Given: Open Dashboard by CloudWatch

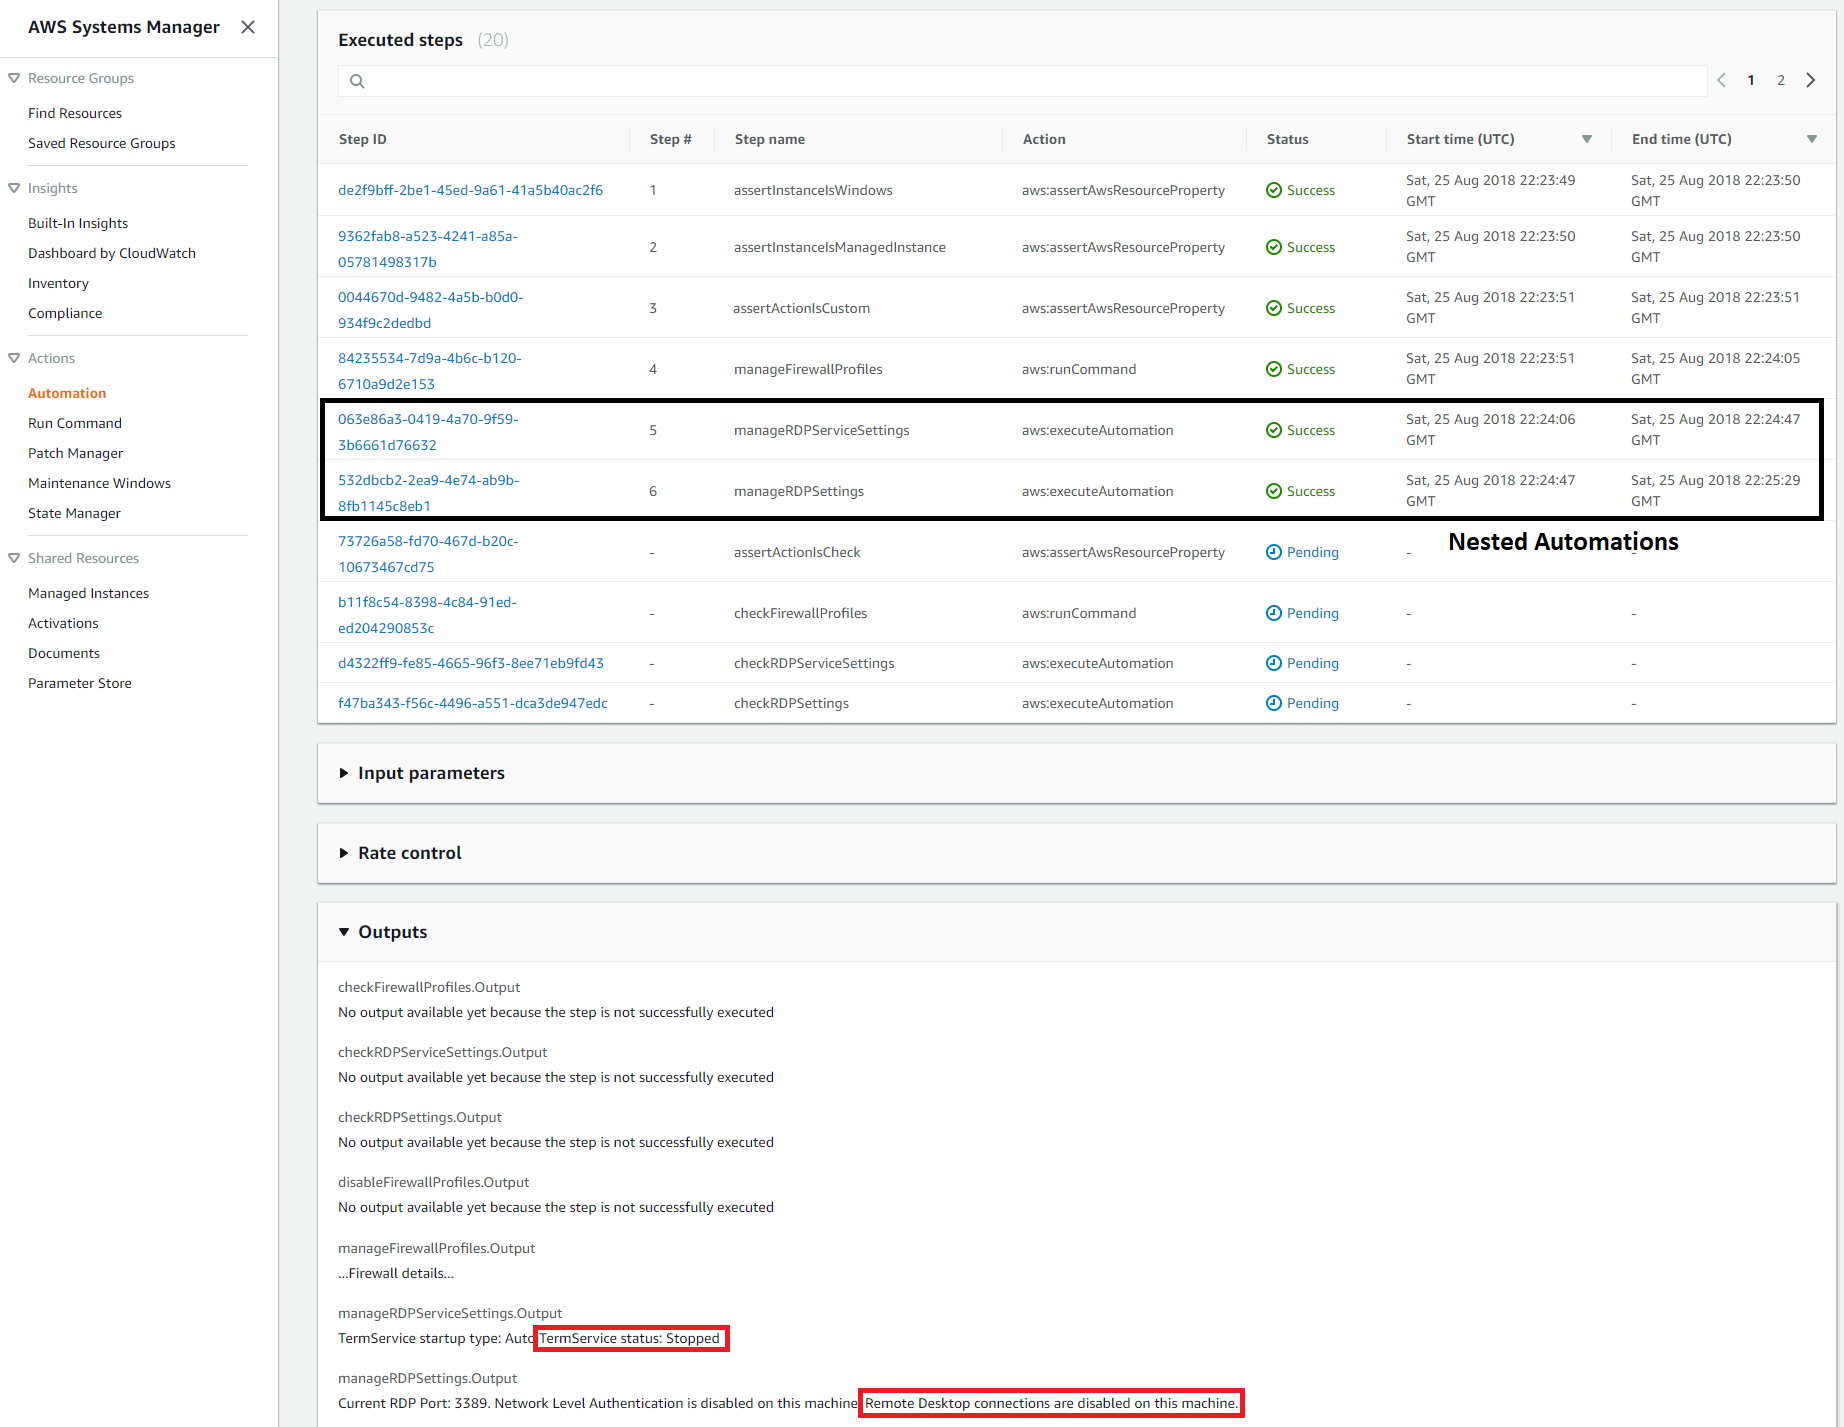Looking at the screenshot, I should 112,253.
